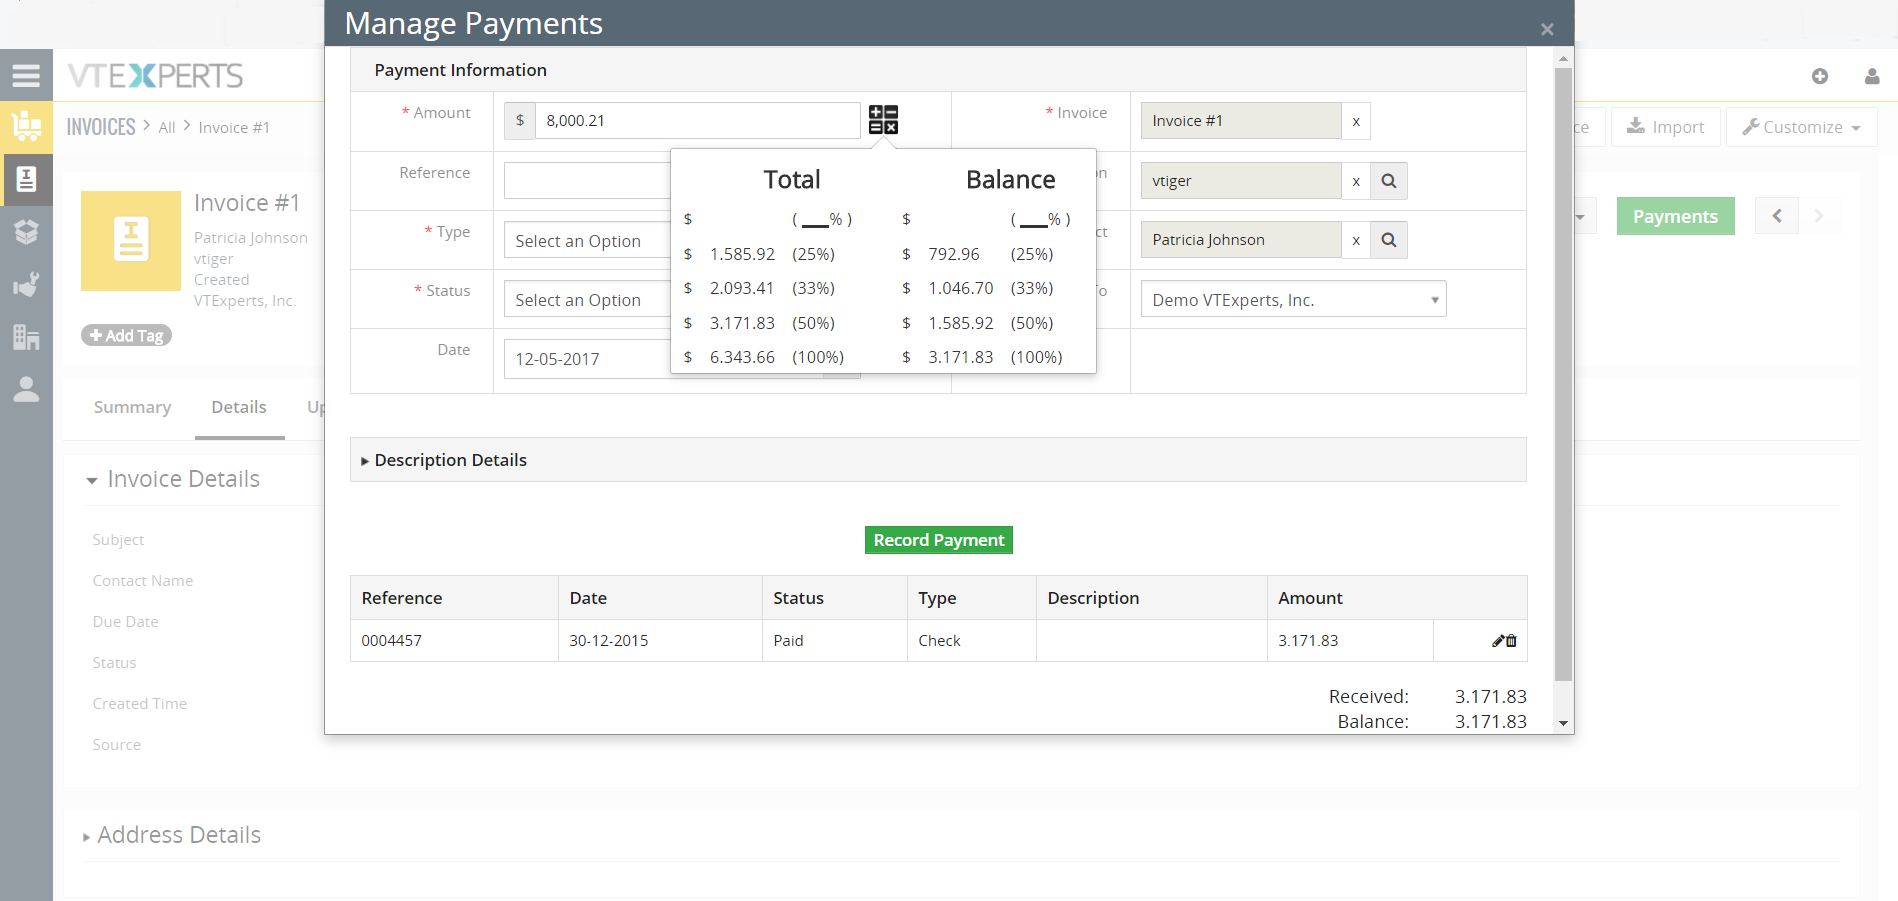Select Total 100% amount 6.343.66
Screen dimensions: 1898x901
pyautogui.click(x=742, y=357)
